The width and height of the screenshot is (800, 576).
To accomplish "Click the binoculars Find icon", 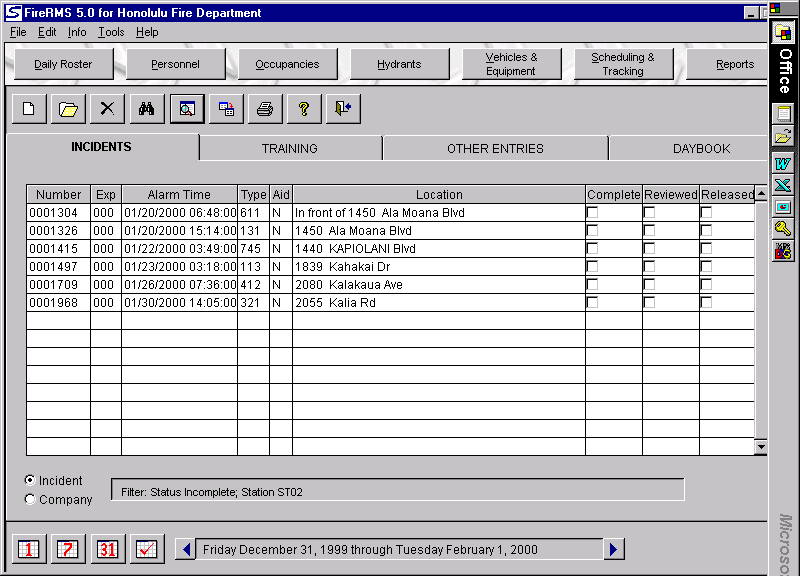I will pyautogui.click(x=147, y=109).
